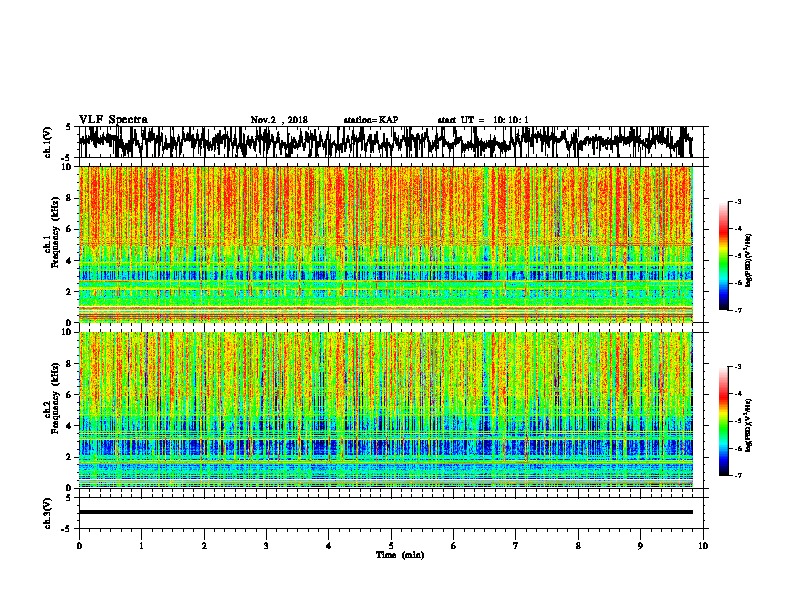792x612 pixels.
Task: Click time axis tick label "4"
Action: (329, 546)
